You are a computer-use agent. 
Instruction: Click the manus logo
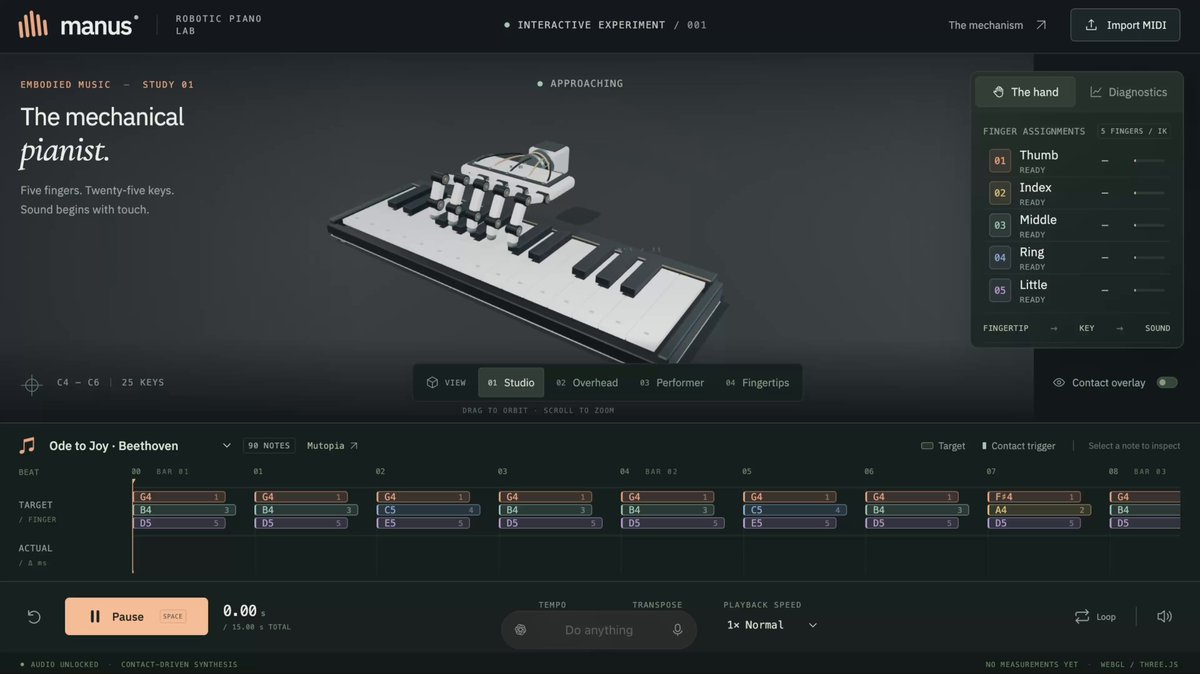78,25
